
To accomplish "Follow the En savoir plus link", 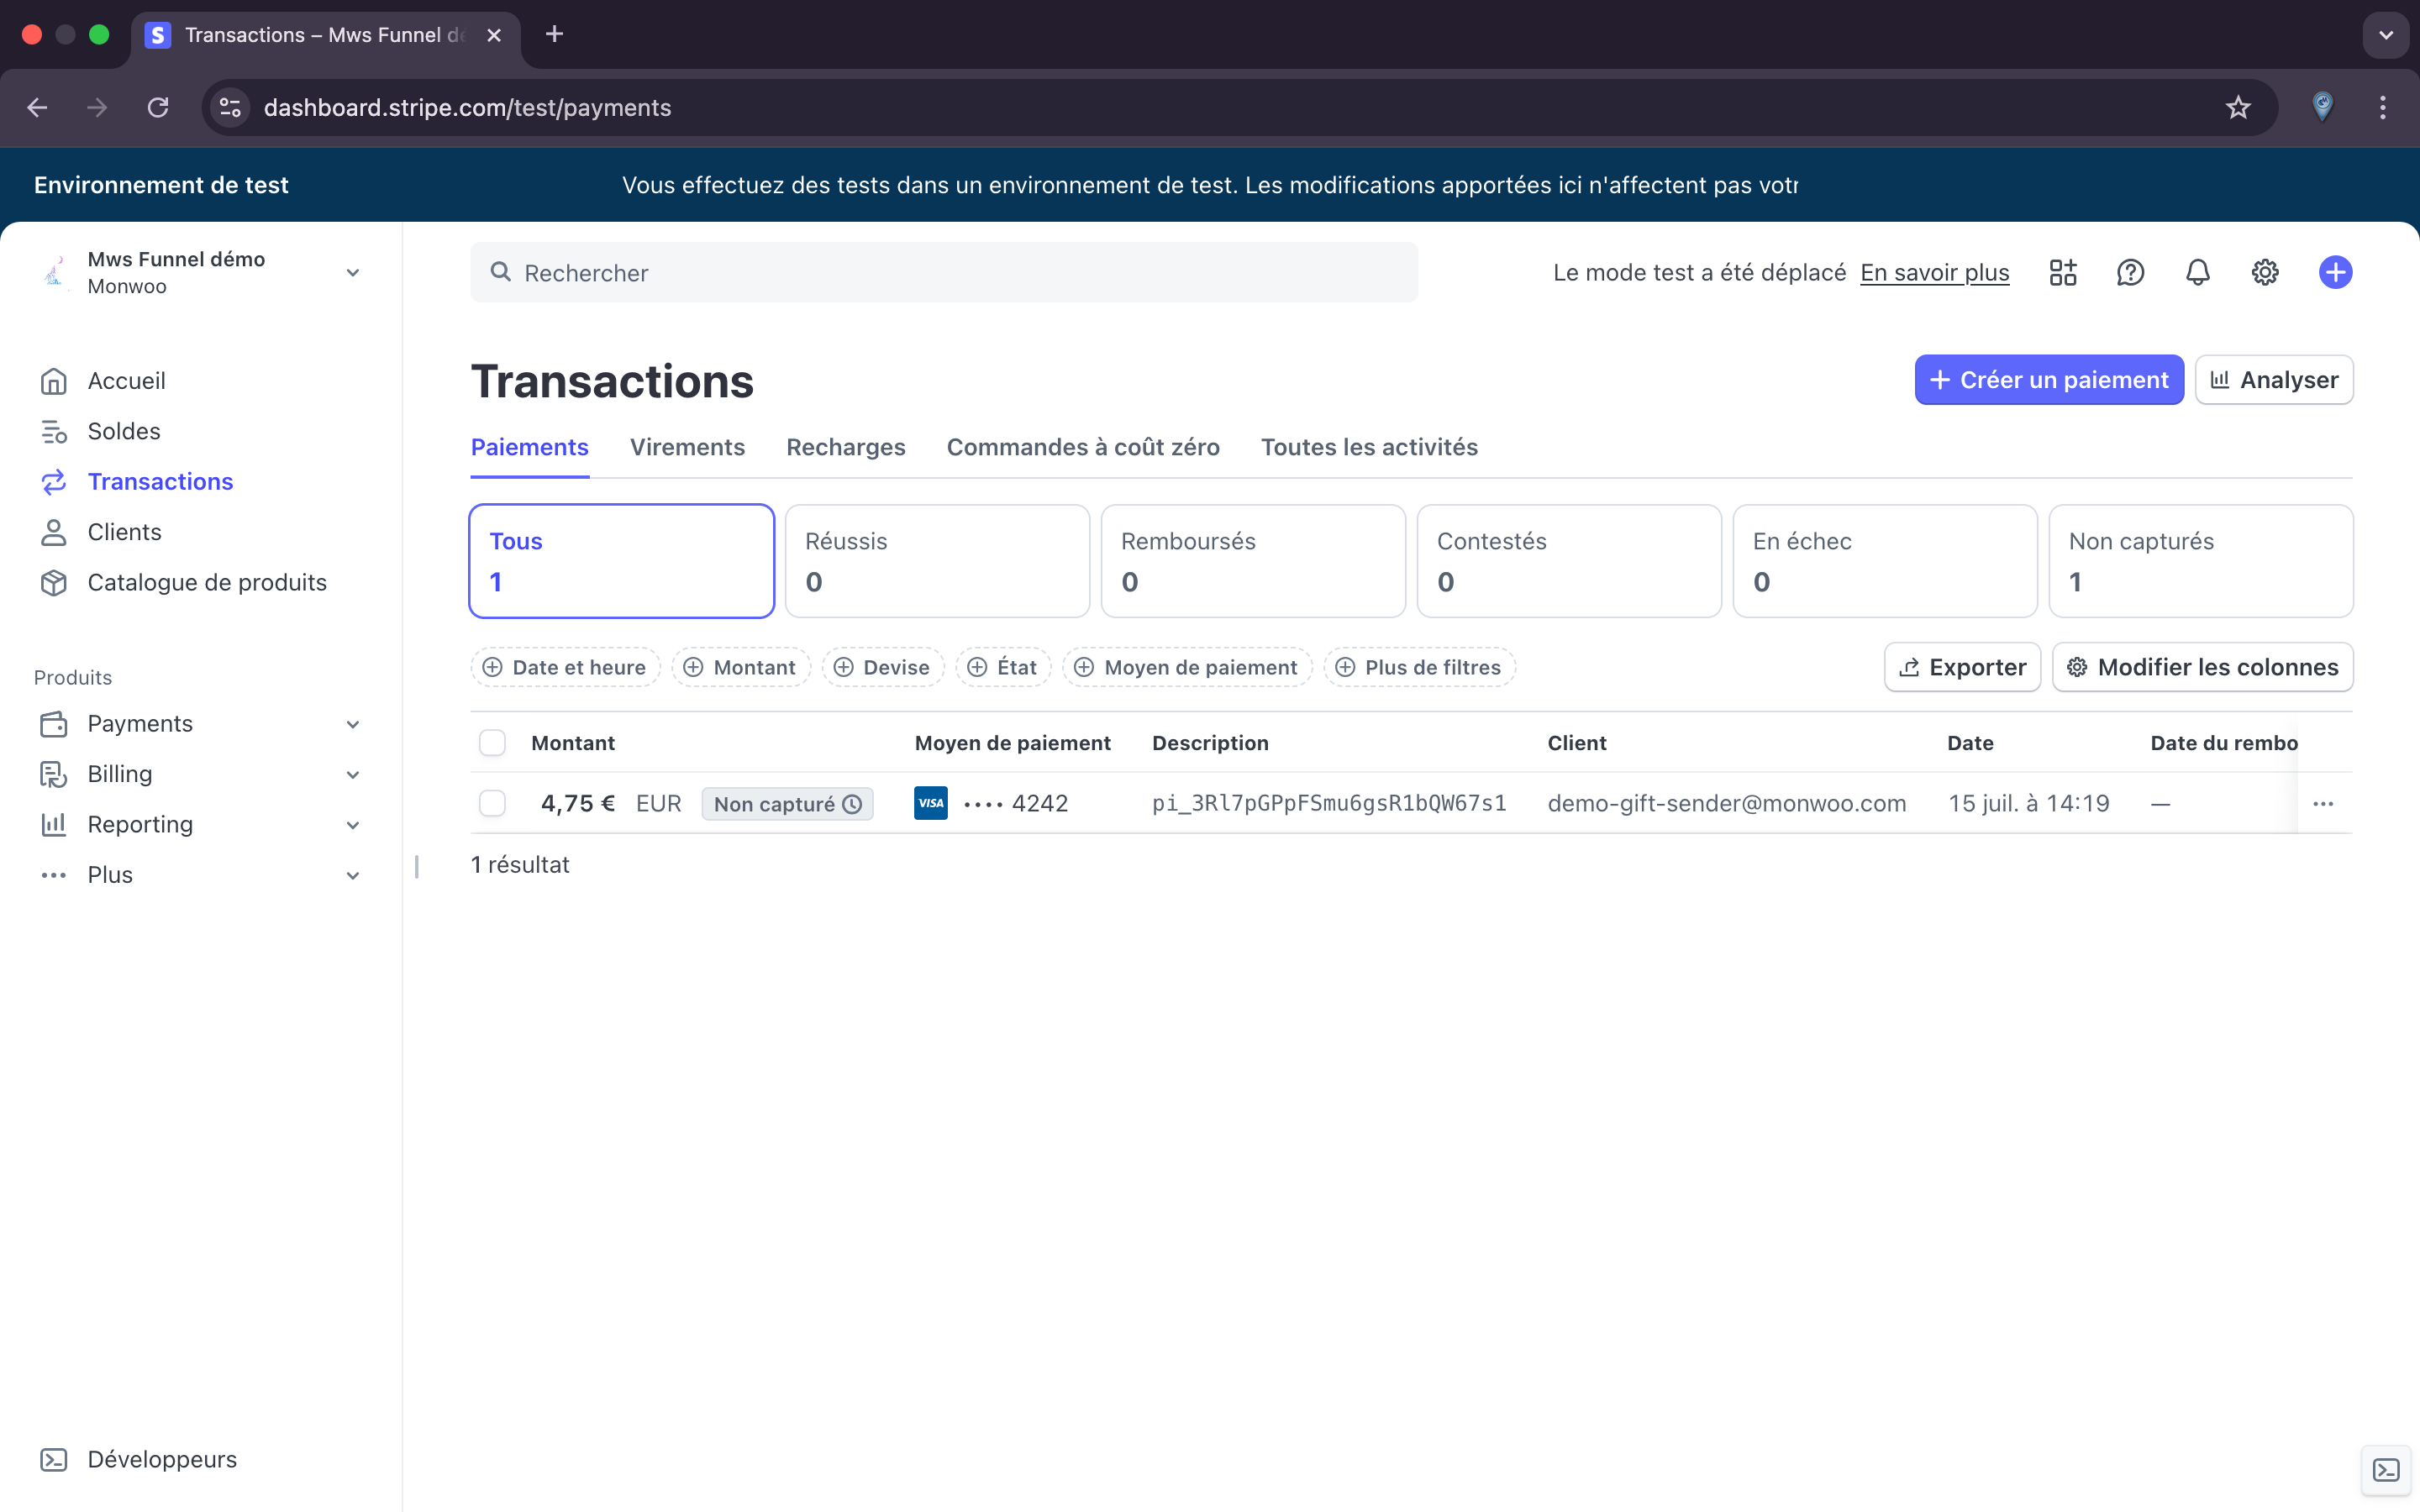I will point(1934,272).
